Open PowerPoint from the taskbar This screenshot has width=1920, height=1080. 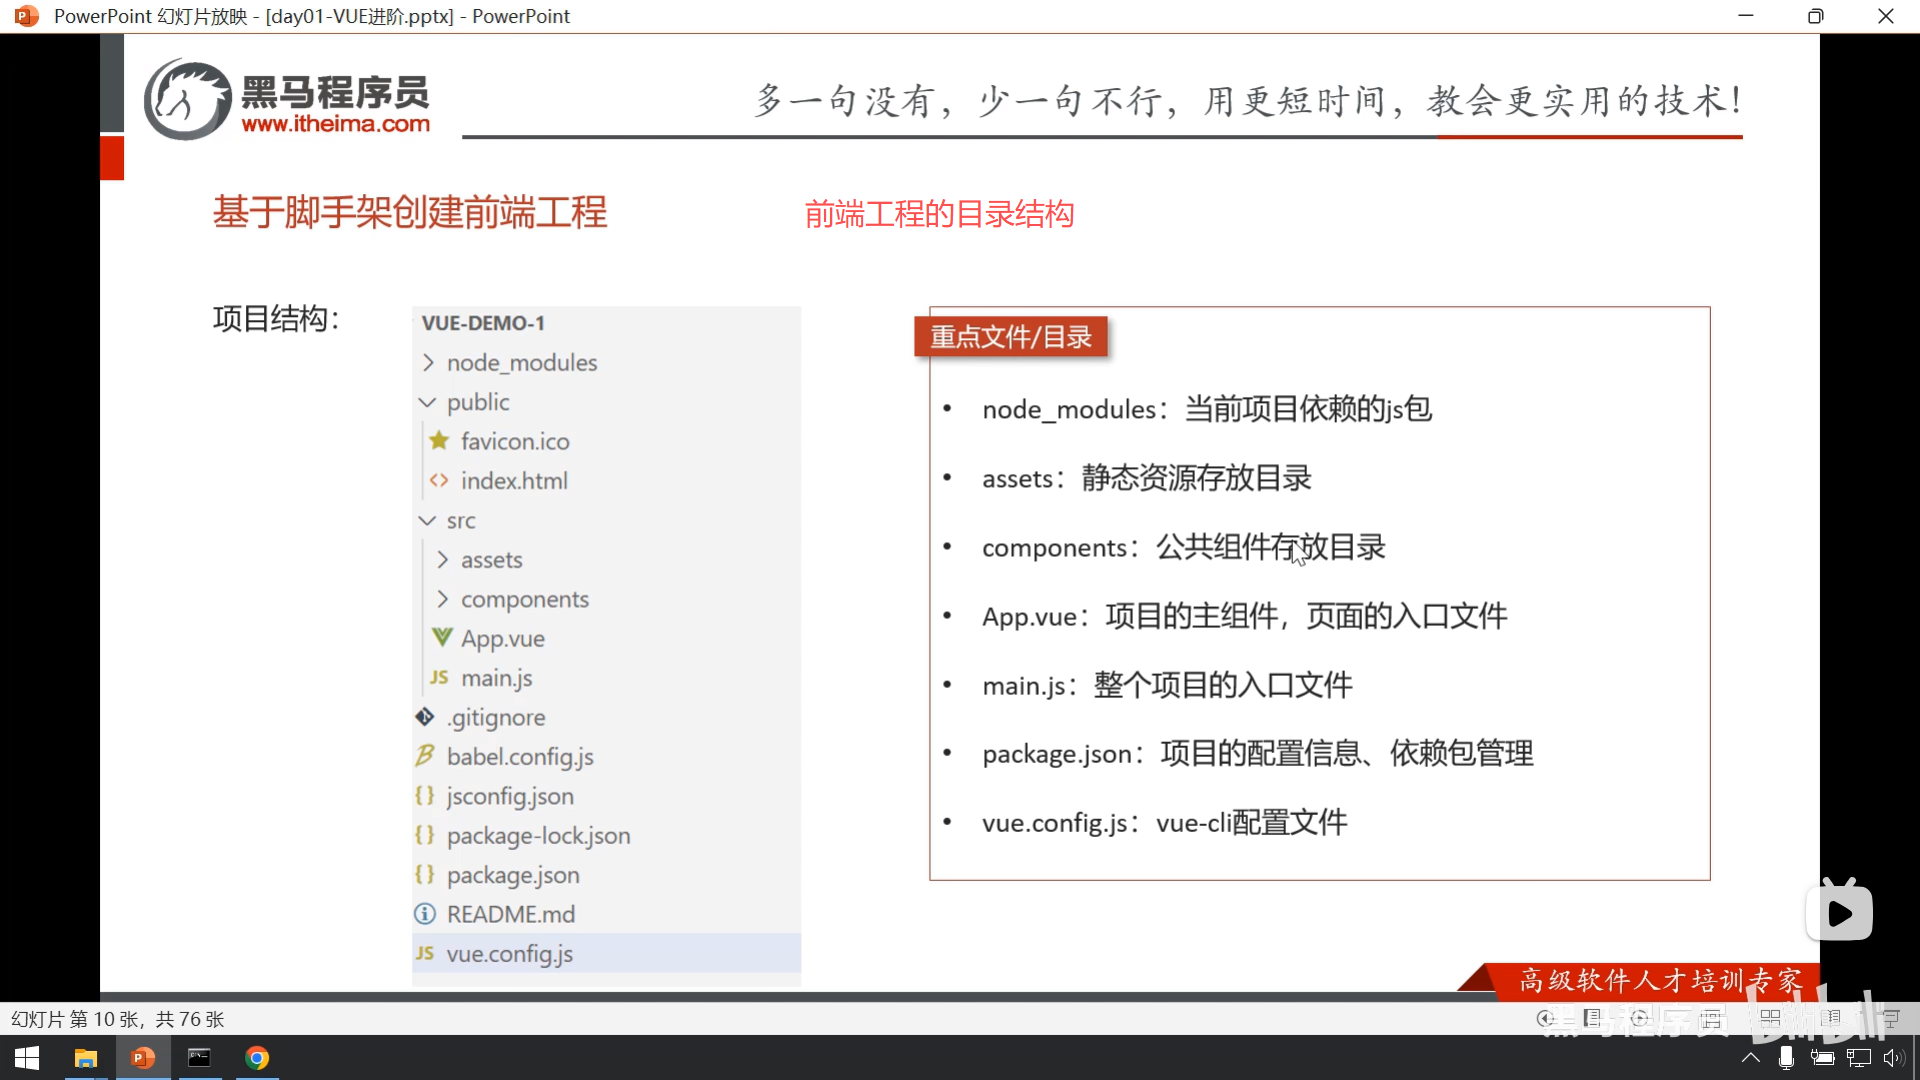[x=143, y=1058]
